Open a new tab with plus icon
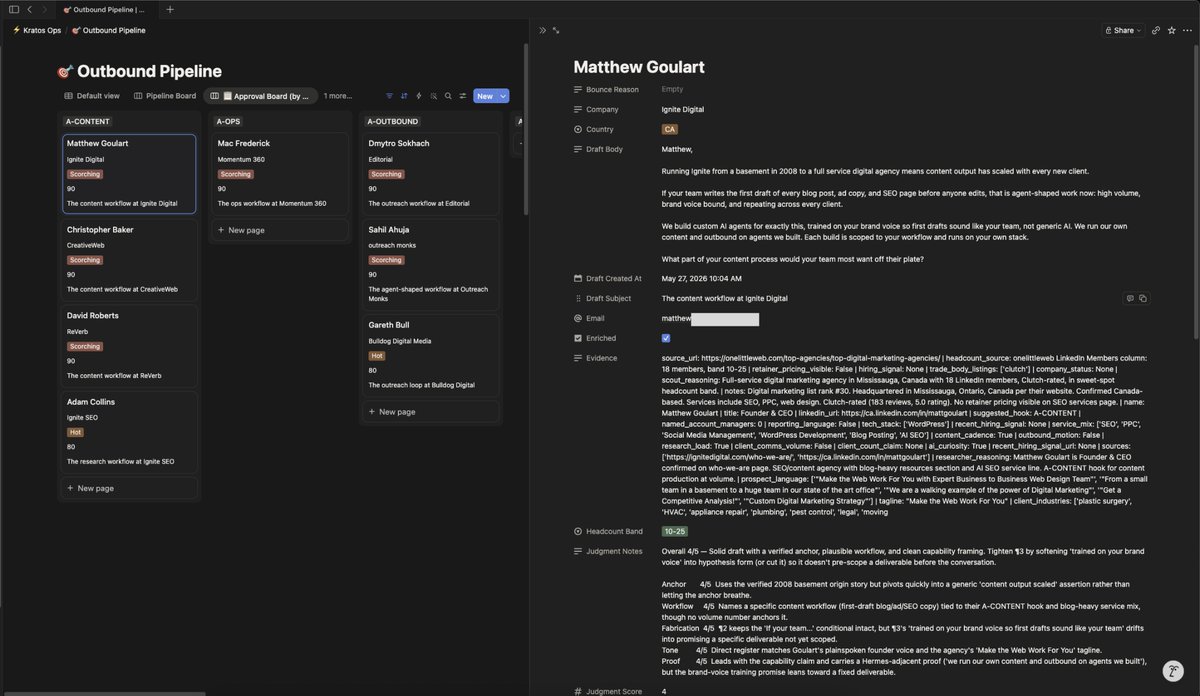The height and width of the screenshot is (696, 1200). 169,9
